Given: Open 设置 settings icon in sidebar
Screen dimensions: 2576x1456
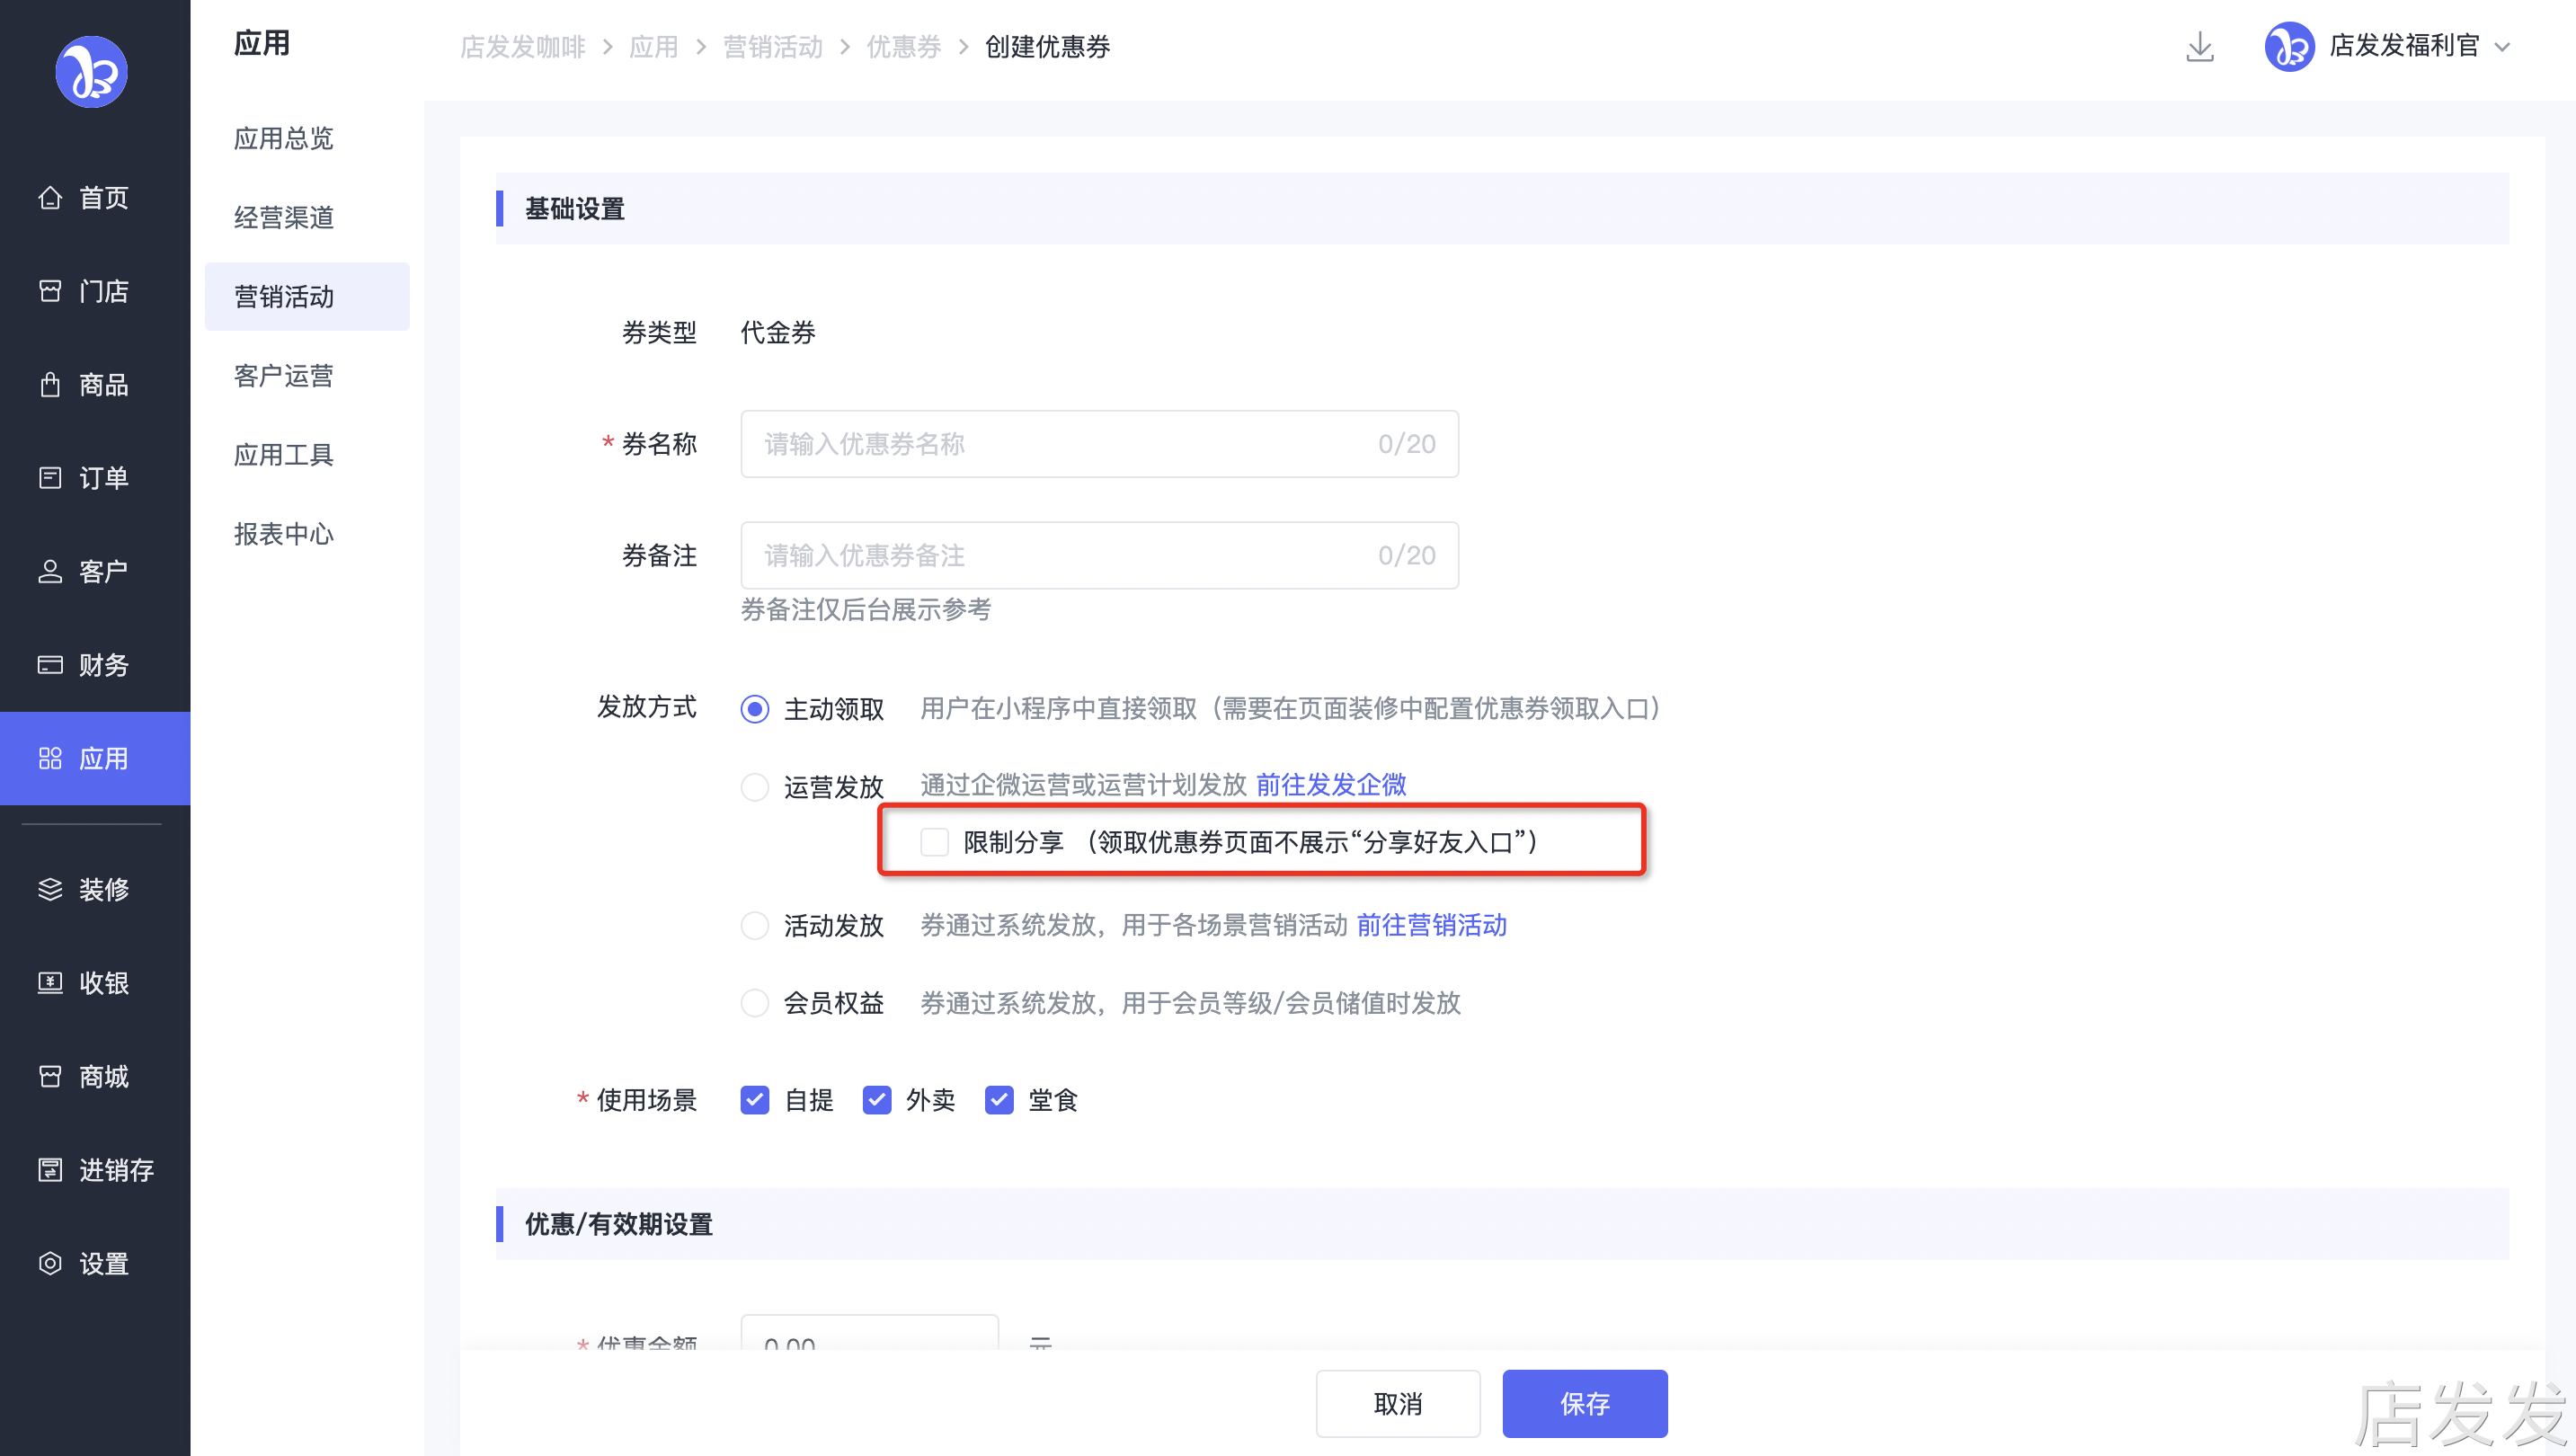Looking at the screenshot, I should [x=50, y=1263].
